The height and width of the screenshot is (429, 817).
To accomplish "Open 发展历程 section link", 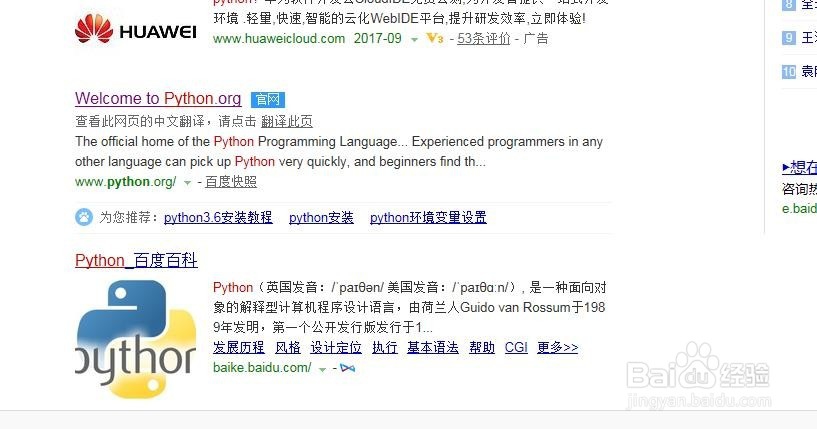I will pos(239,347).
